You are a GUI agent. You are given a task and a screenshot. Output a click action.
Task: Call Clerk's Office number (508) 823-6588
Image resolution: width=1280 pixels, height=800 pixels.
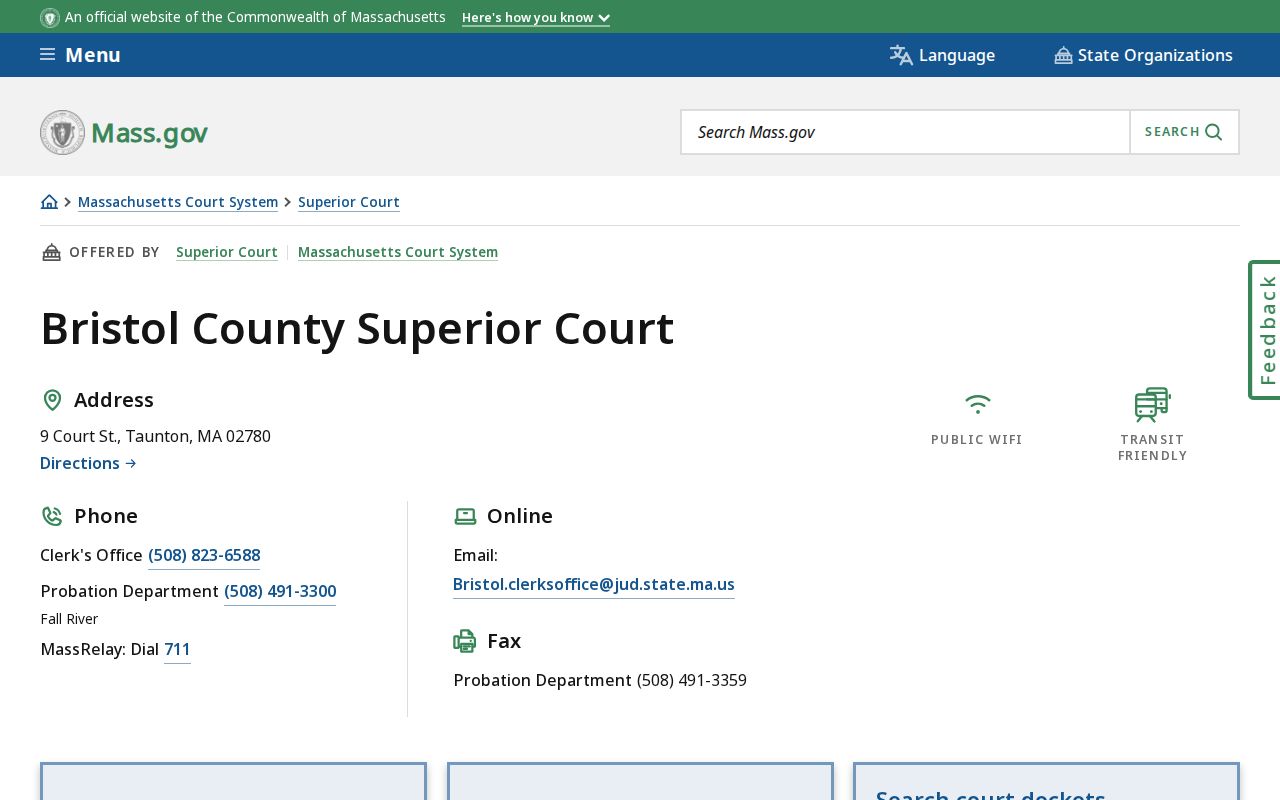[204, 555]
